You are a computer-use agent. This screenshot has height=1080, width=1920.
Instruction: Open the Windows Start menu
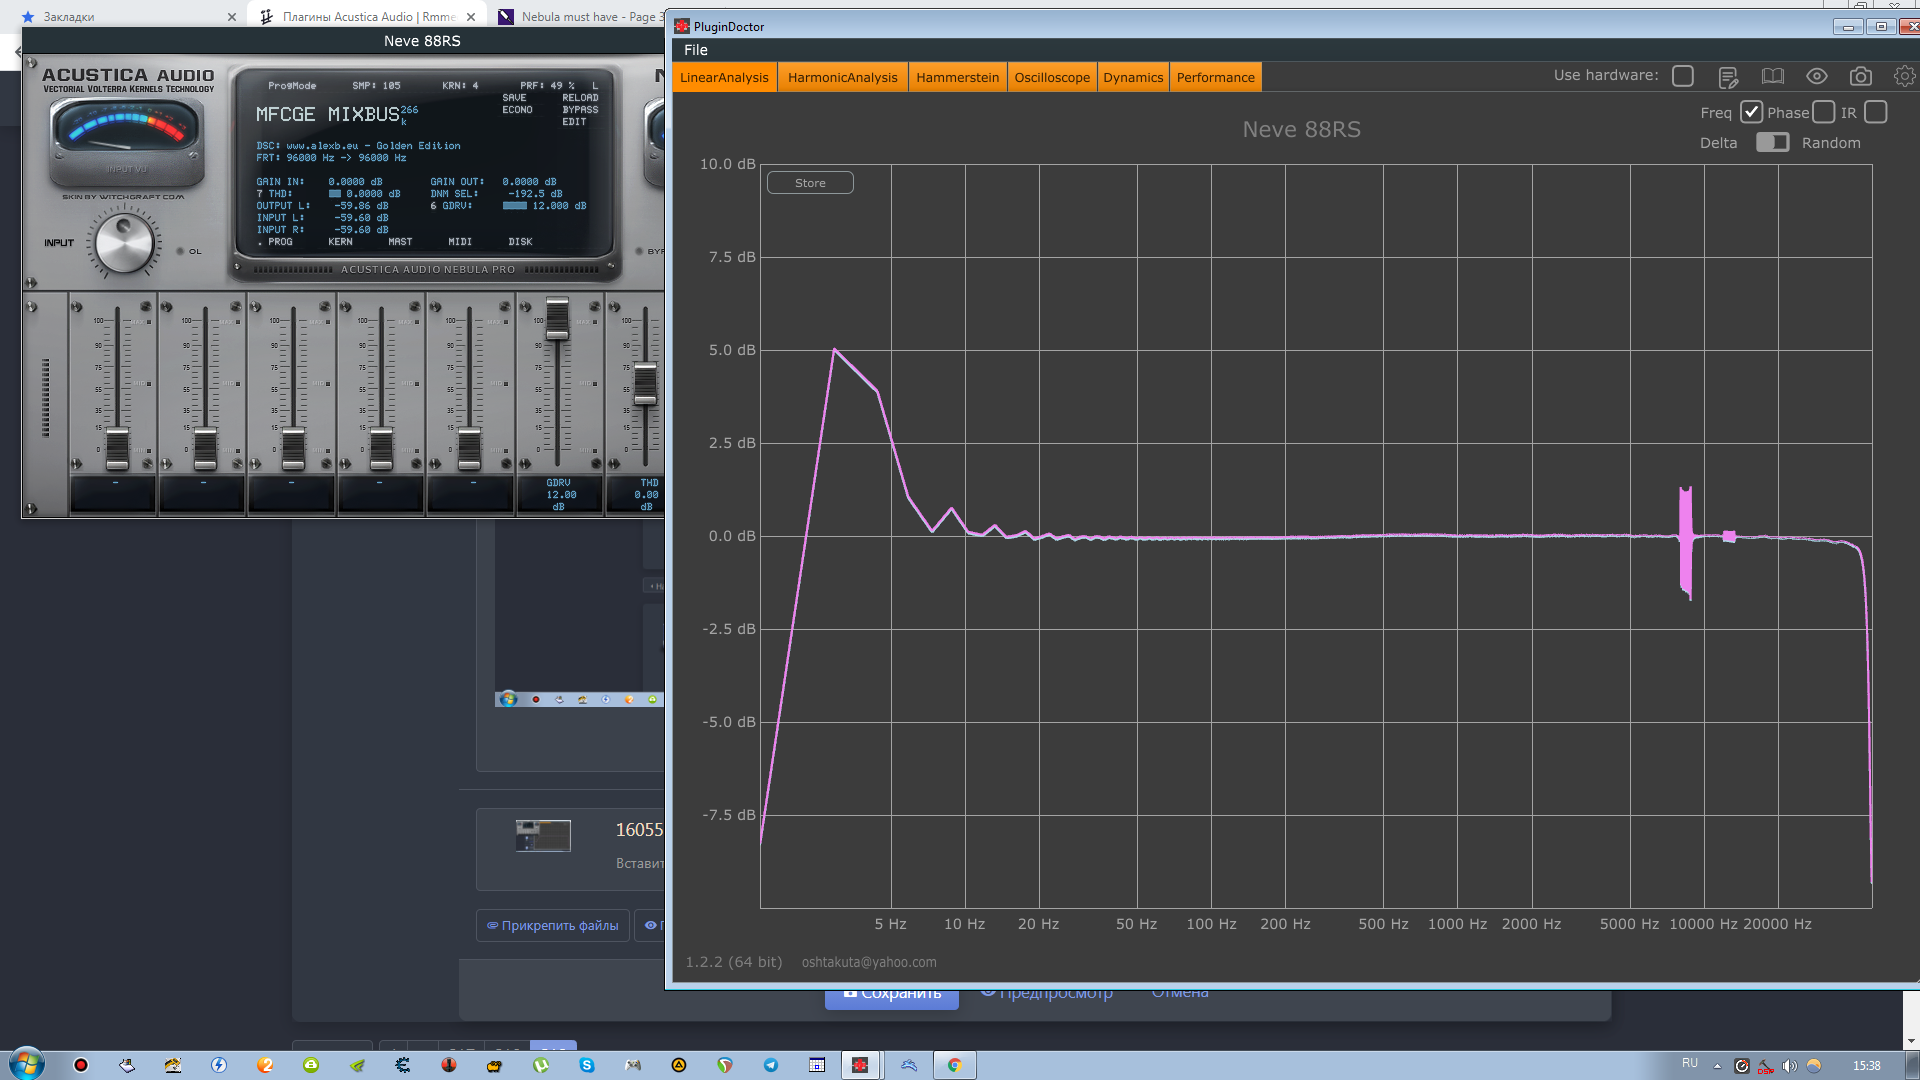click(27, 1064)
